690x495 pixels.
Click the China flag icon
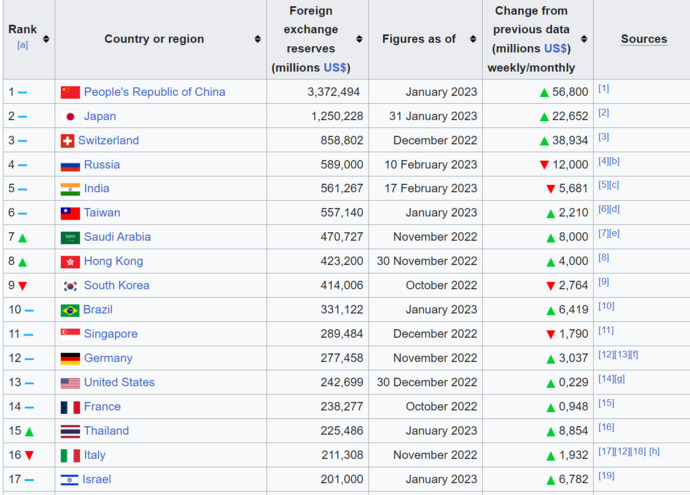click(x=70, y=92)
